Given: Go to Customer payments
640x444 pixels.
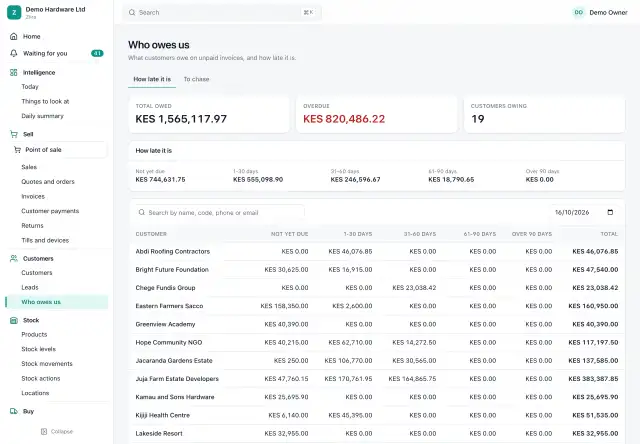Looking at the screenshot, I should (50, 211).
